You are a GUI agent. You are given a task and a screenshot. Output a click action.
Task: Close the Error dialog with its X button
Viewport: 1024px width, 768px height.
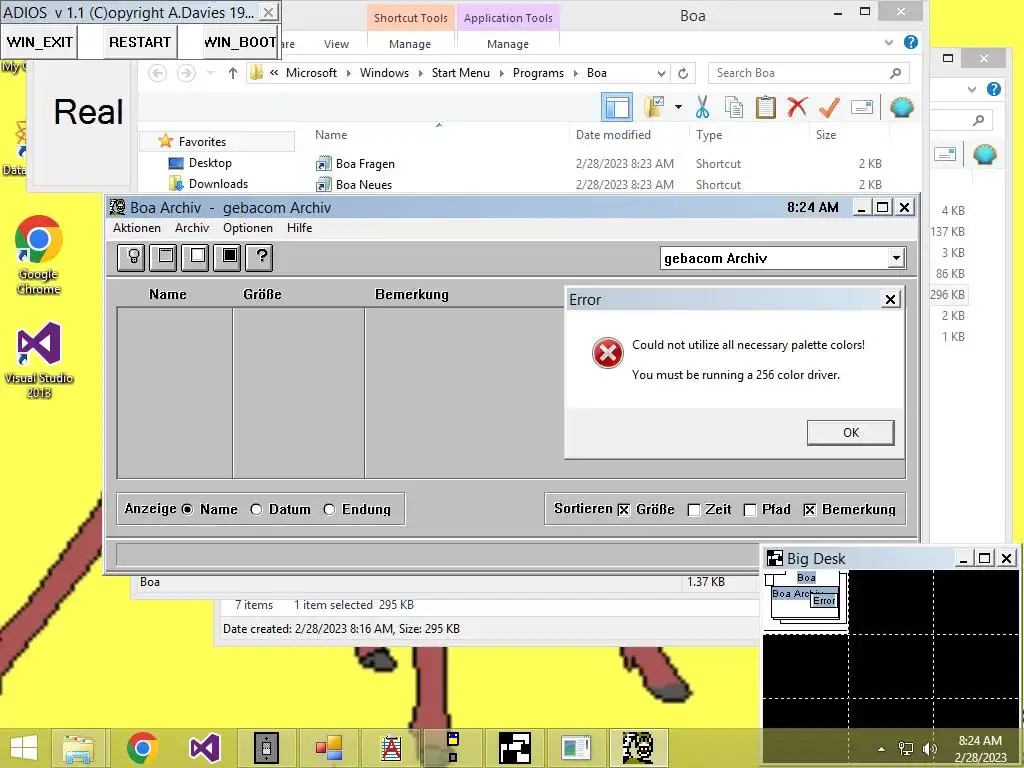click(x=889, y=300)
